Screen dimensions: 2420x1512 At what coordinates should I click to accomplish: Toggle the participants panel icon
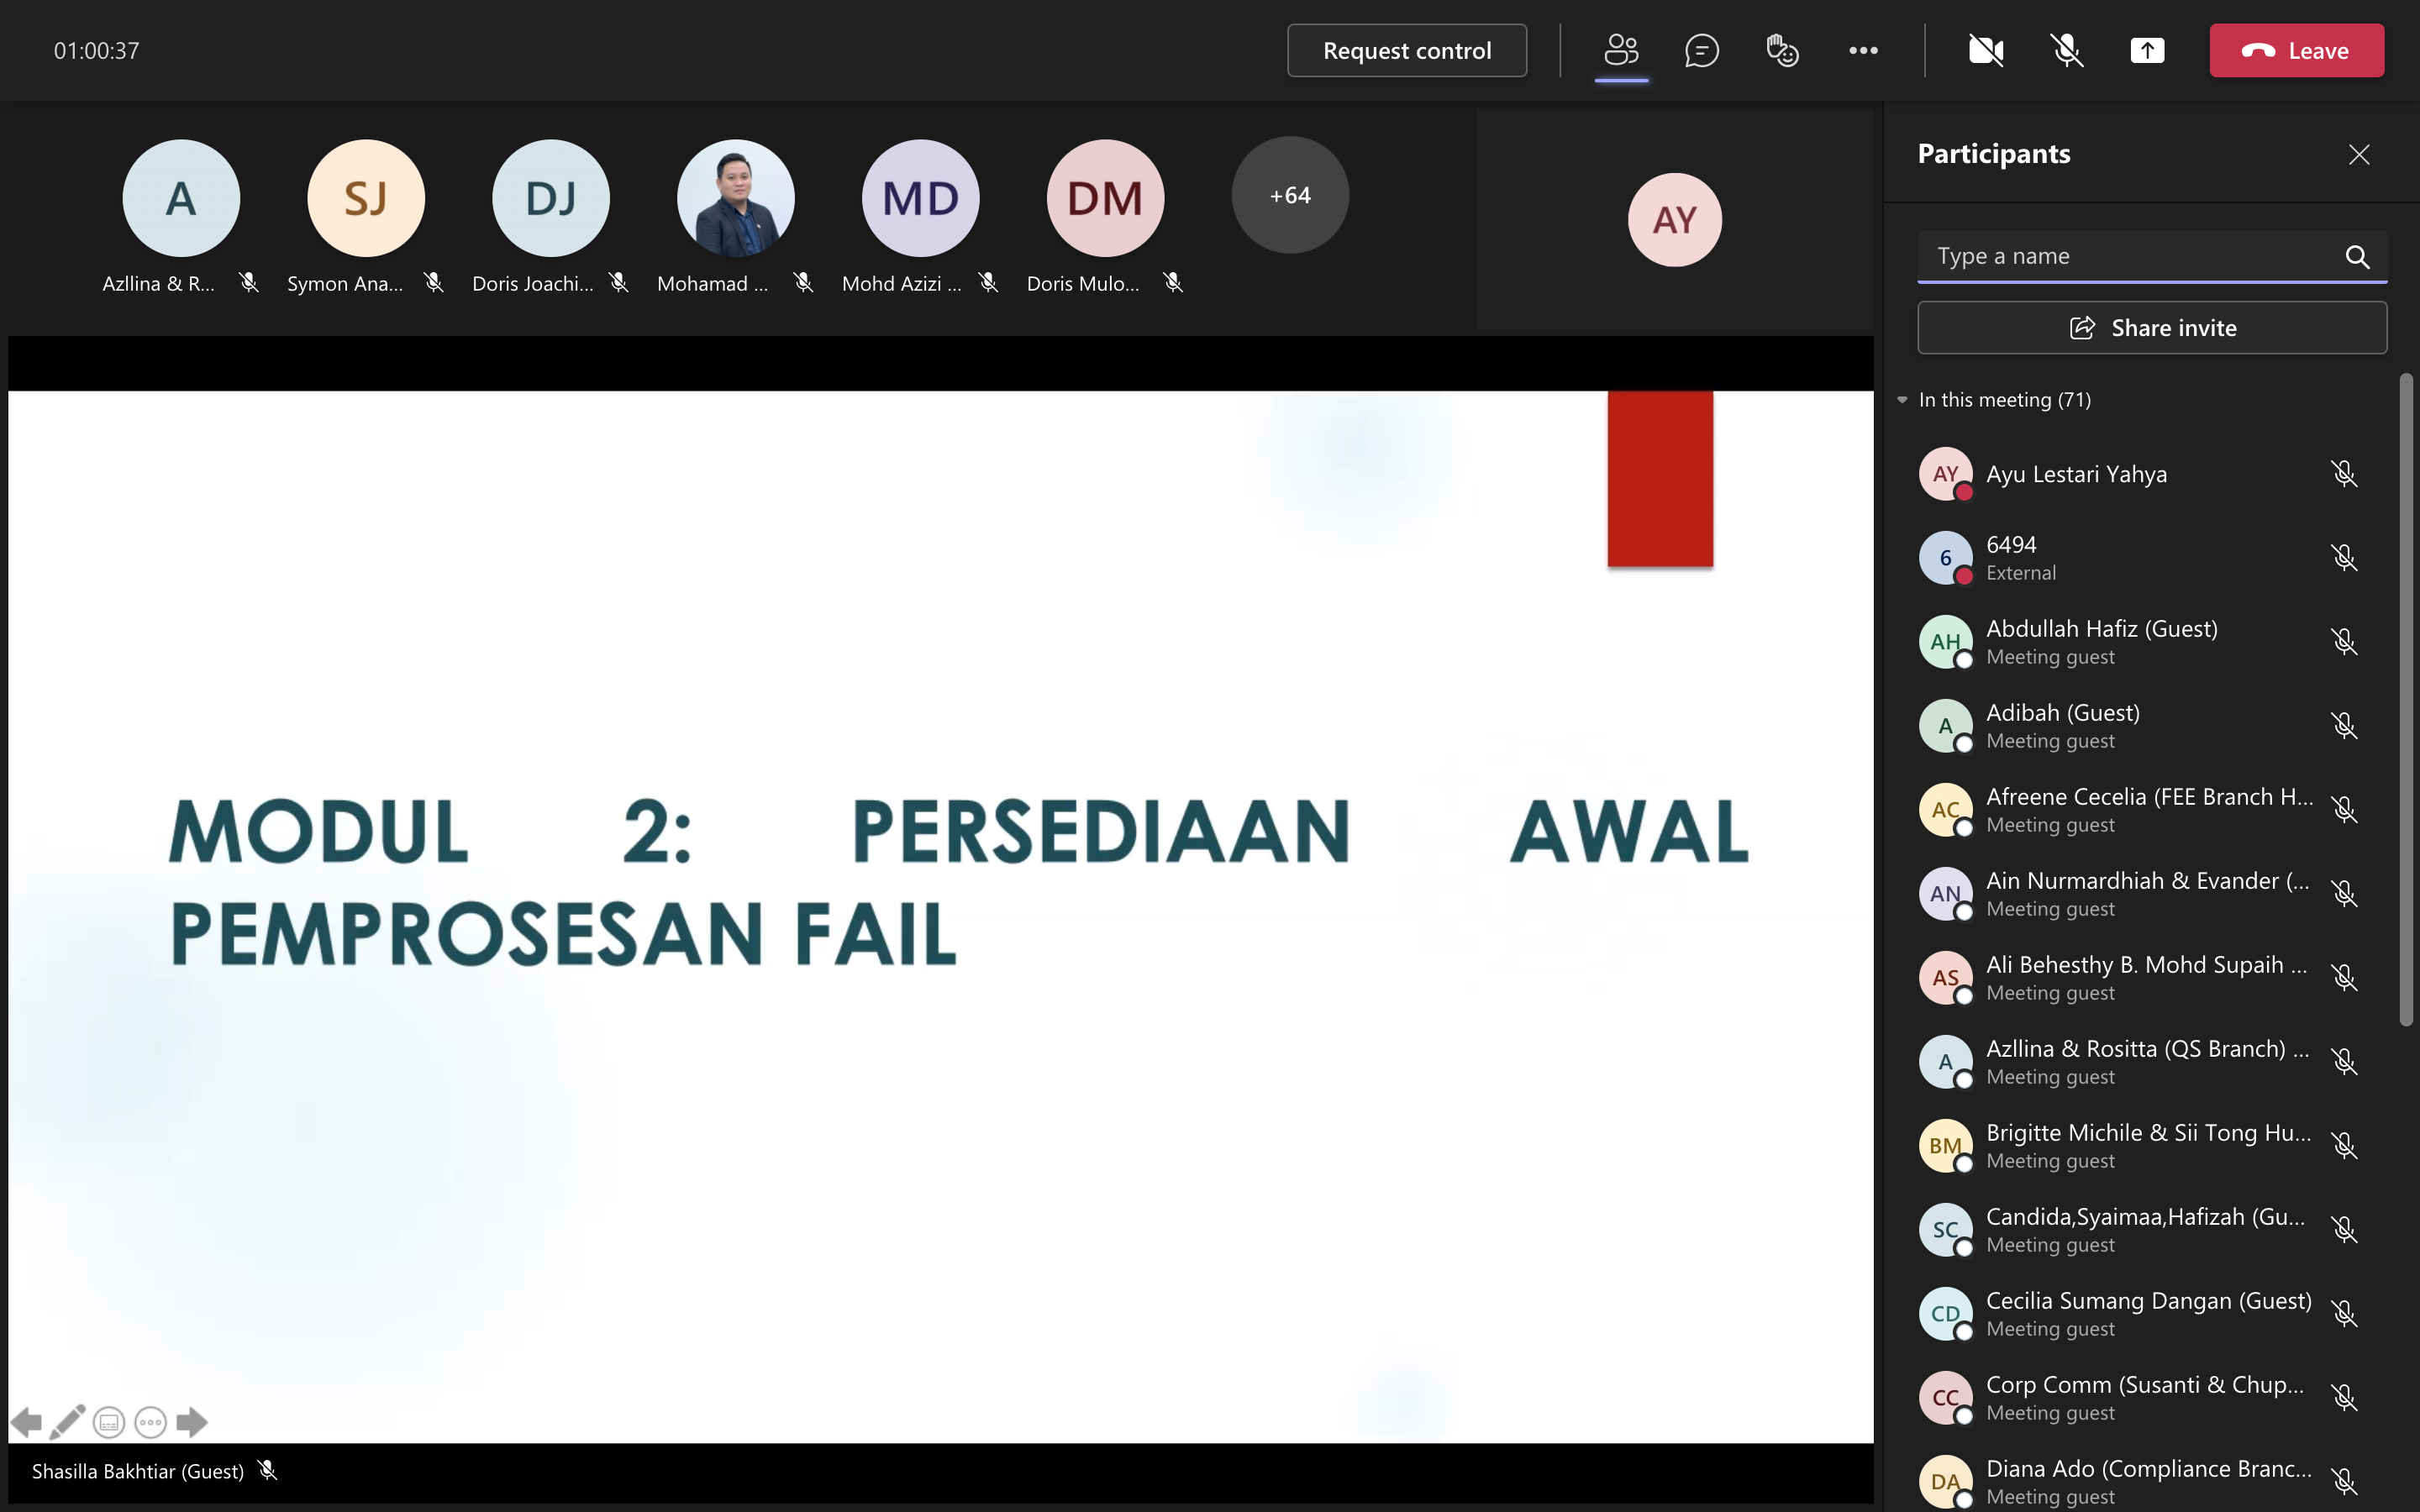pos(1621,50)
